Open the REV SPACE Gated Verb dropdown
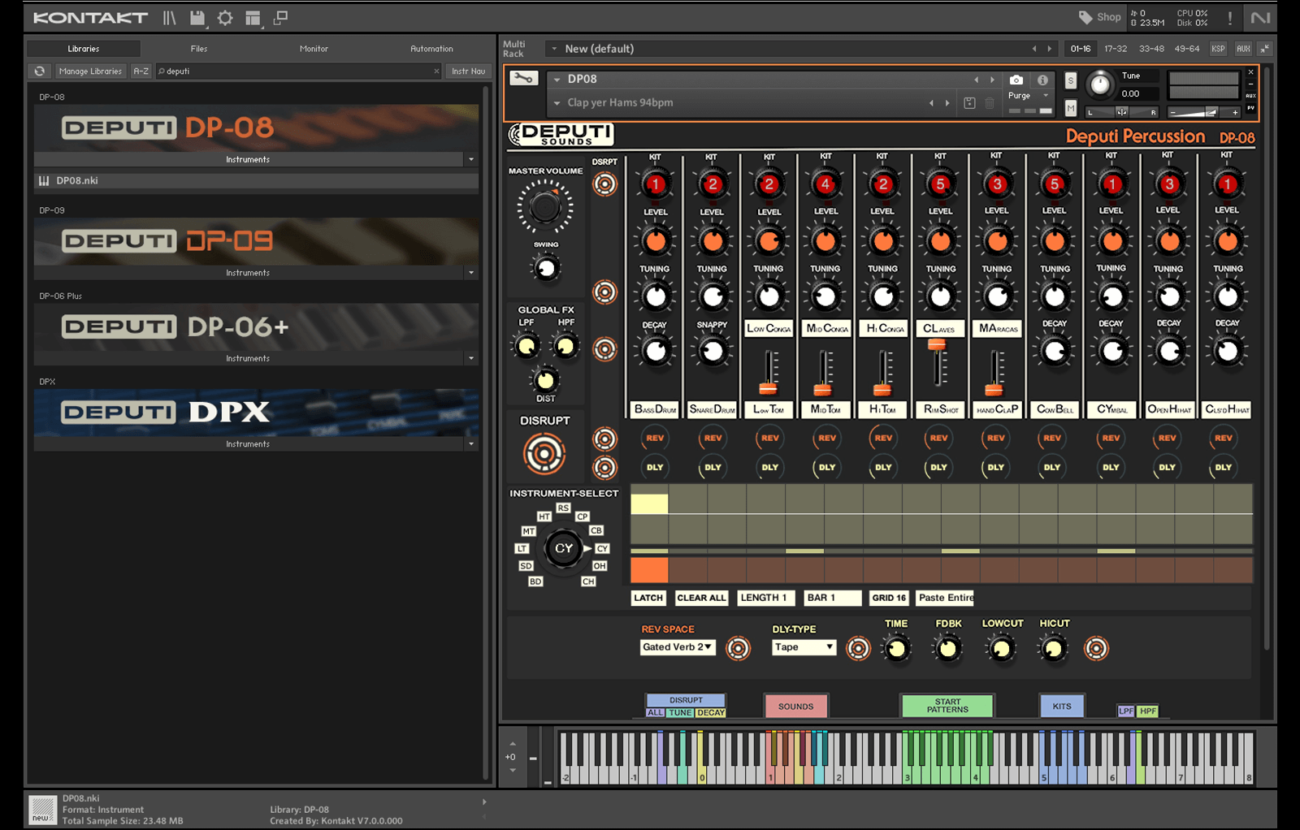The height and width of the screenshot is (830, 1300). click(677, 647)
